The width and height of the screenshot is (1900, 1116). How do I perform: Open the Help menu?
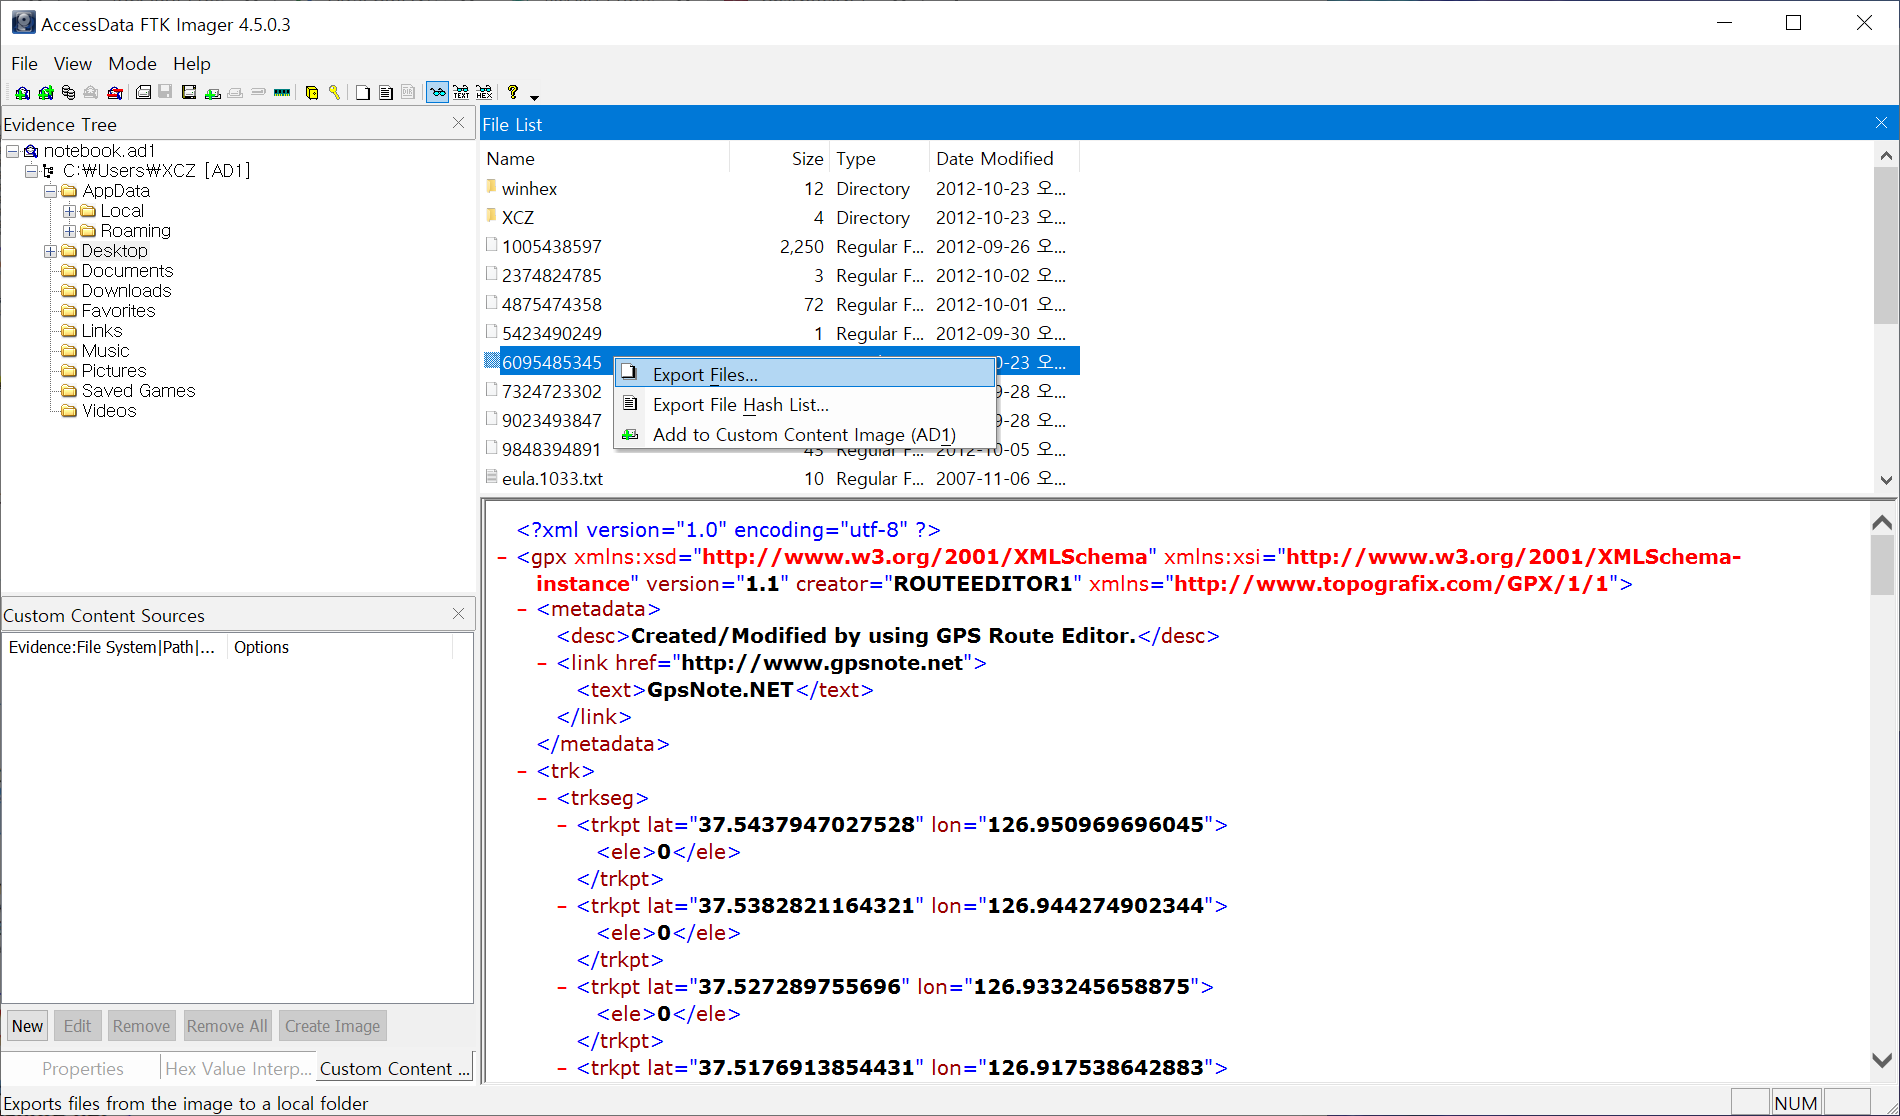pos(191,63)
